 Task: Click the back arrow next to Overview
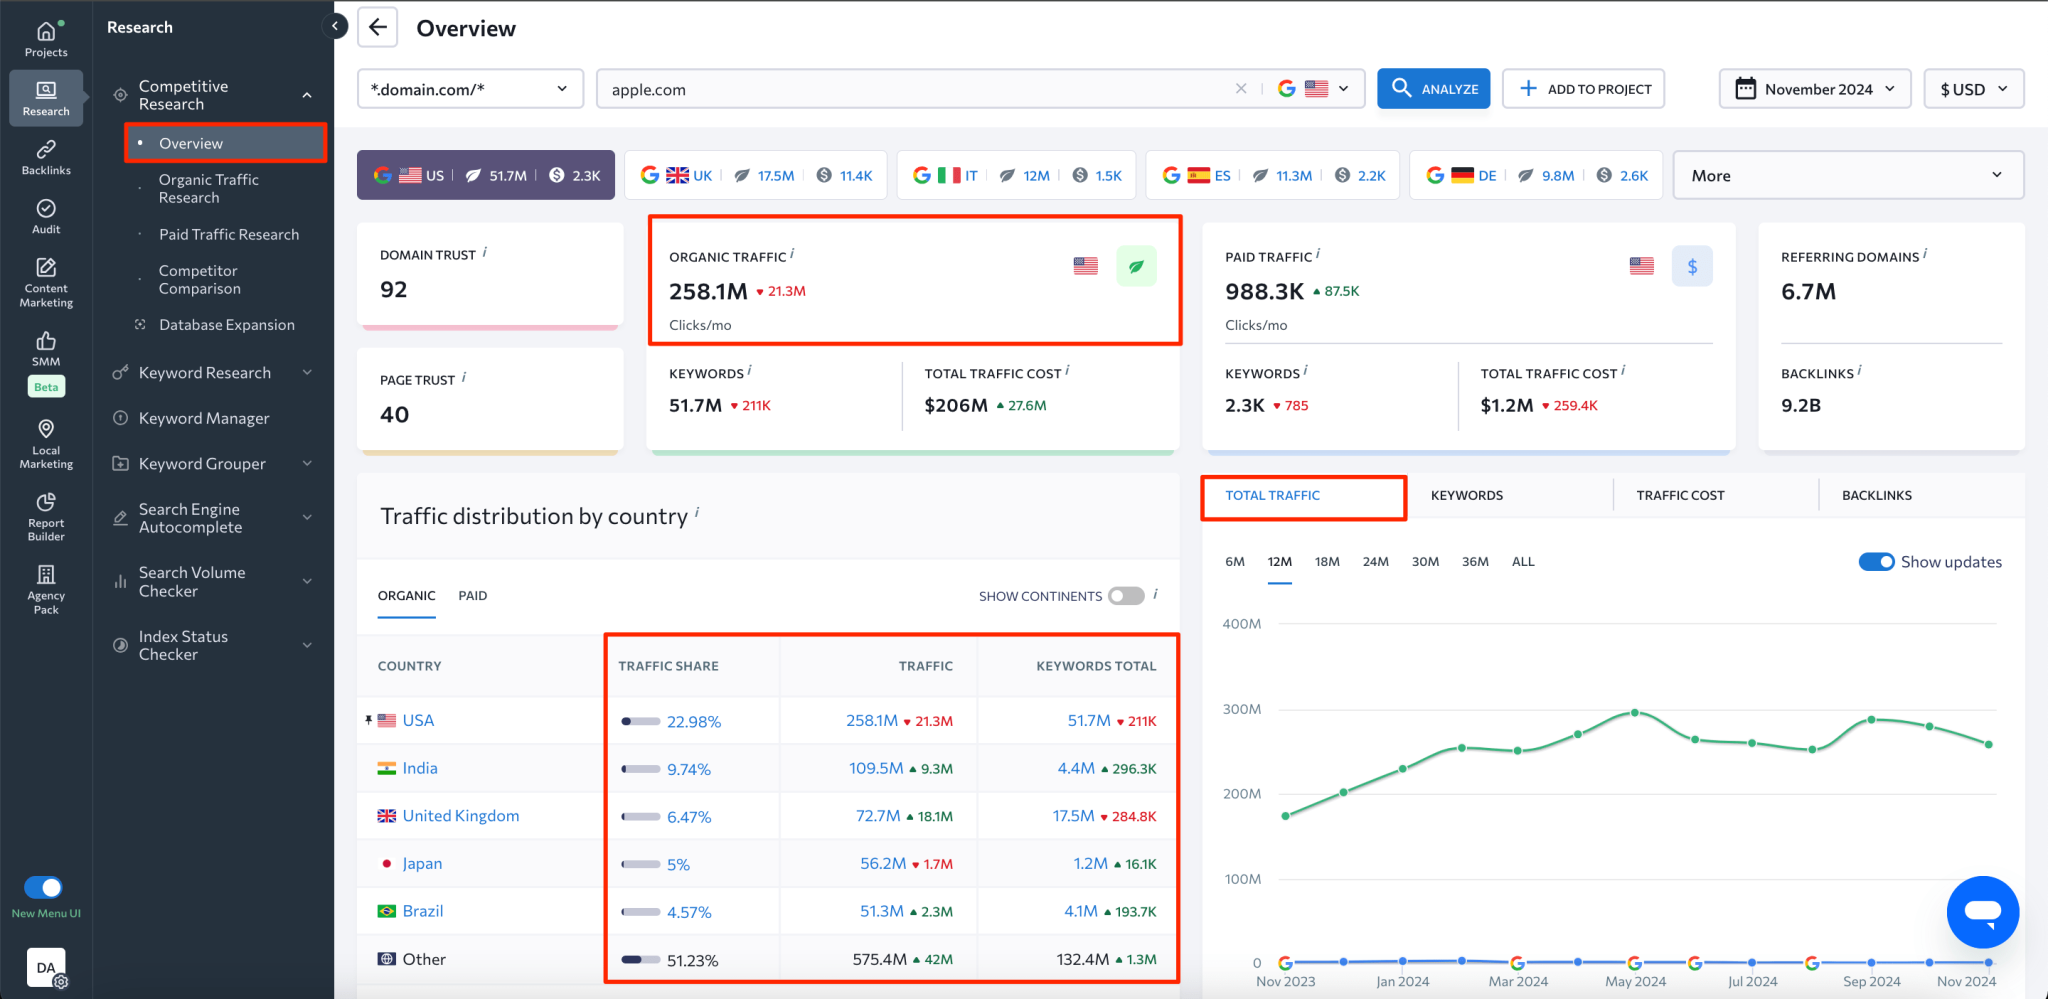click(378, 28)
